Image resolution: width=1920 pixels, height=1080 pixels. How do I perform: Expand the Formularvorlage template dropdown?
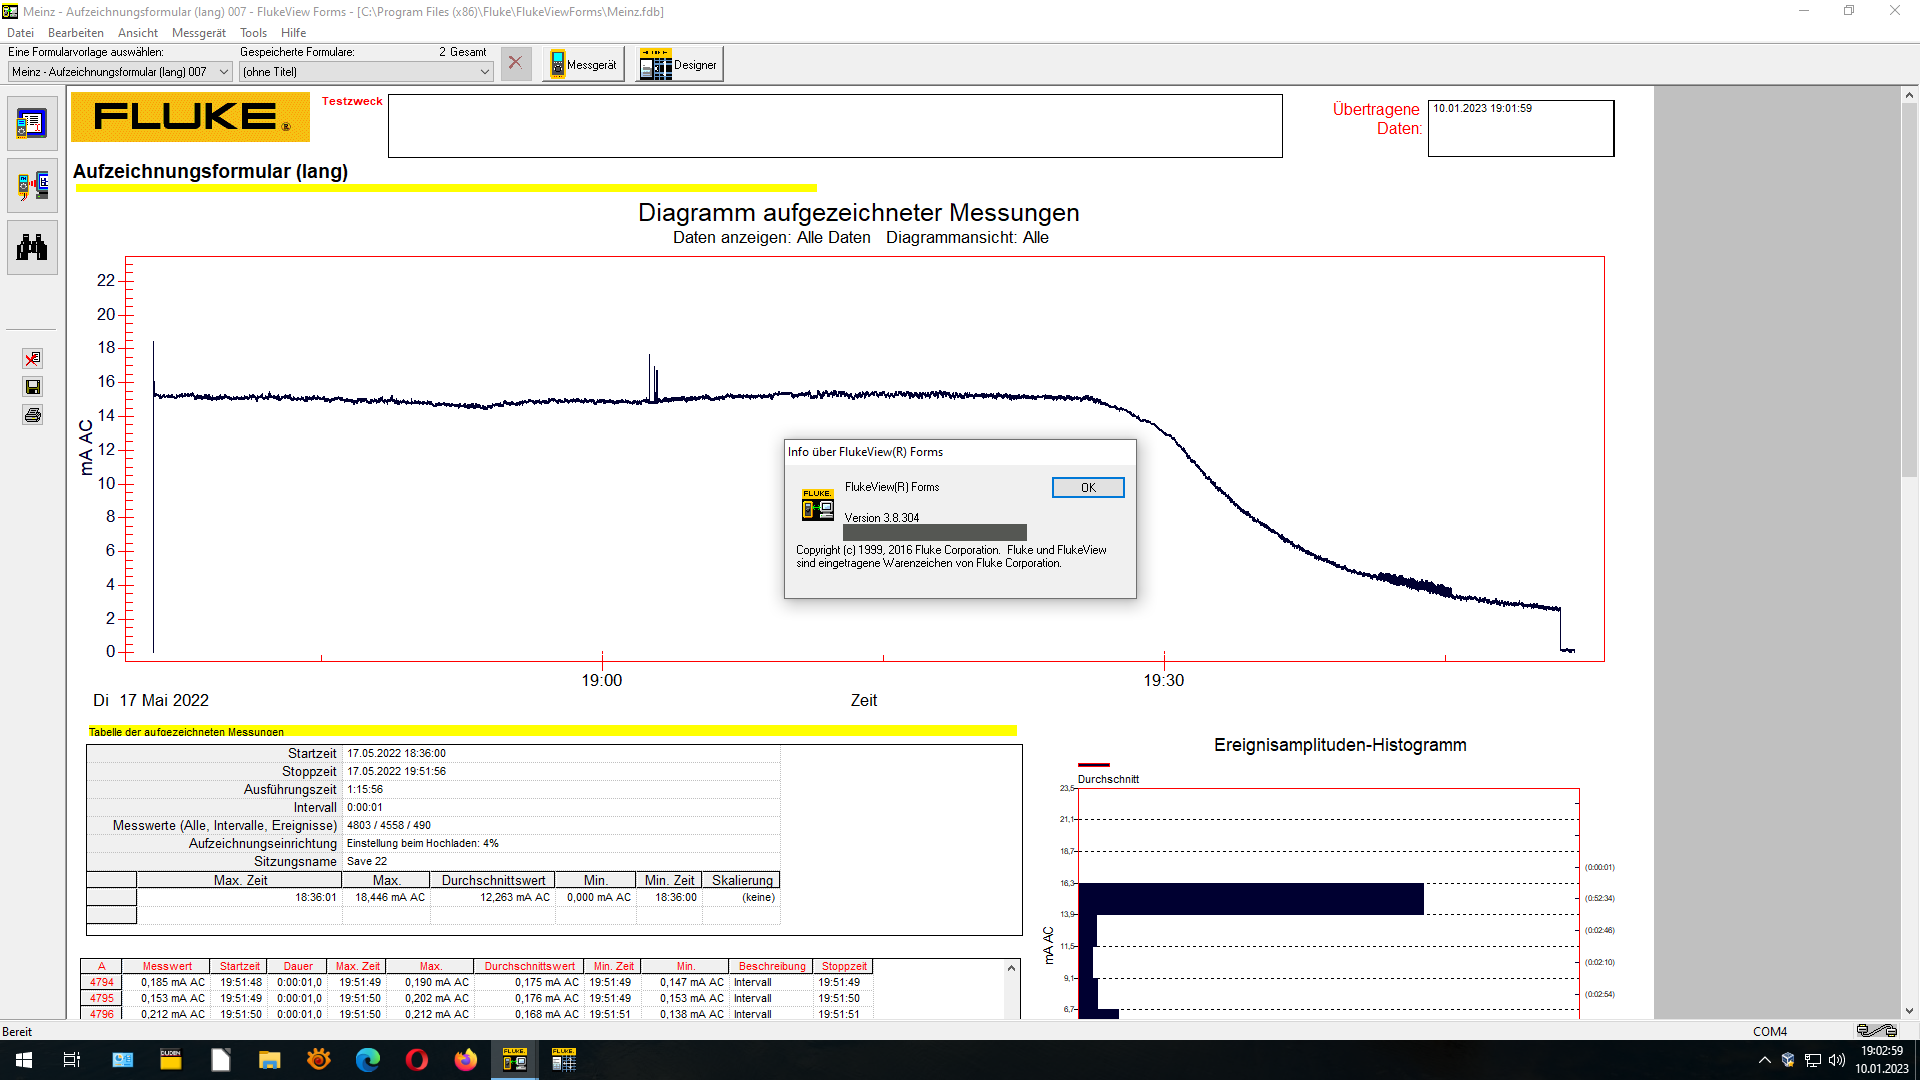pos(224,72)
